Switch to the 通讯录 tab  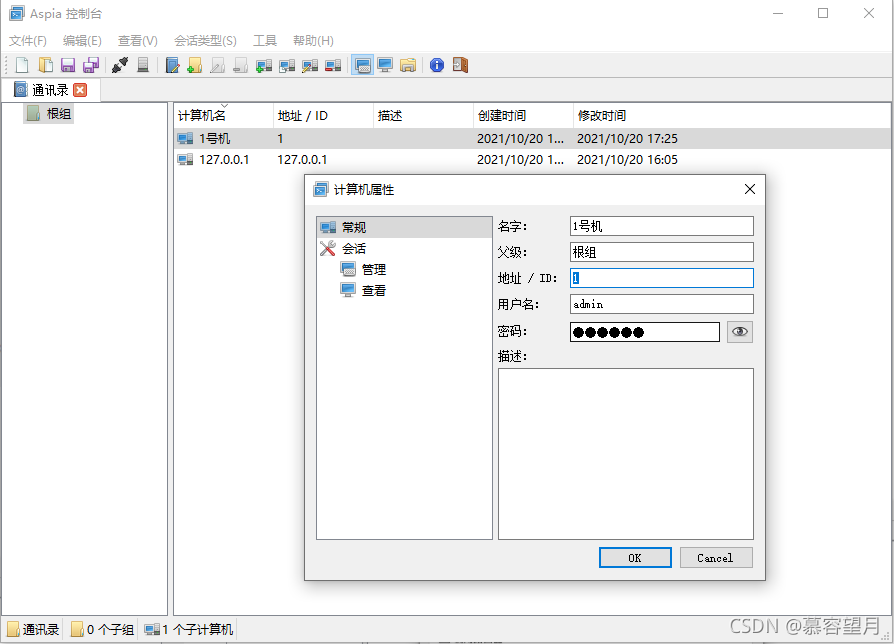click(50, 90)
